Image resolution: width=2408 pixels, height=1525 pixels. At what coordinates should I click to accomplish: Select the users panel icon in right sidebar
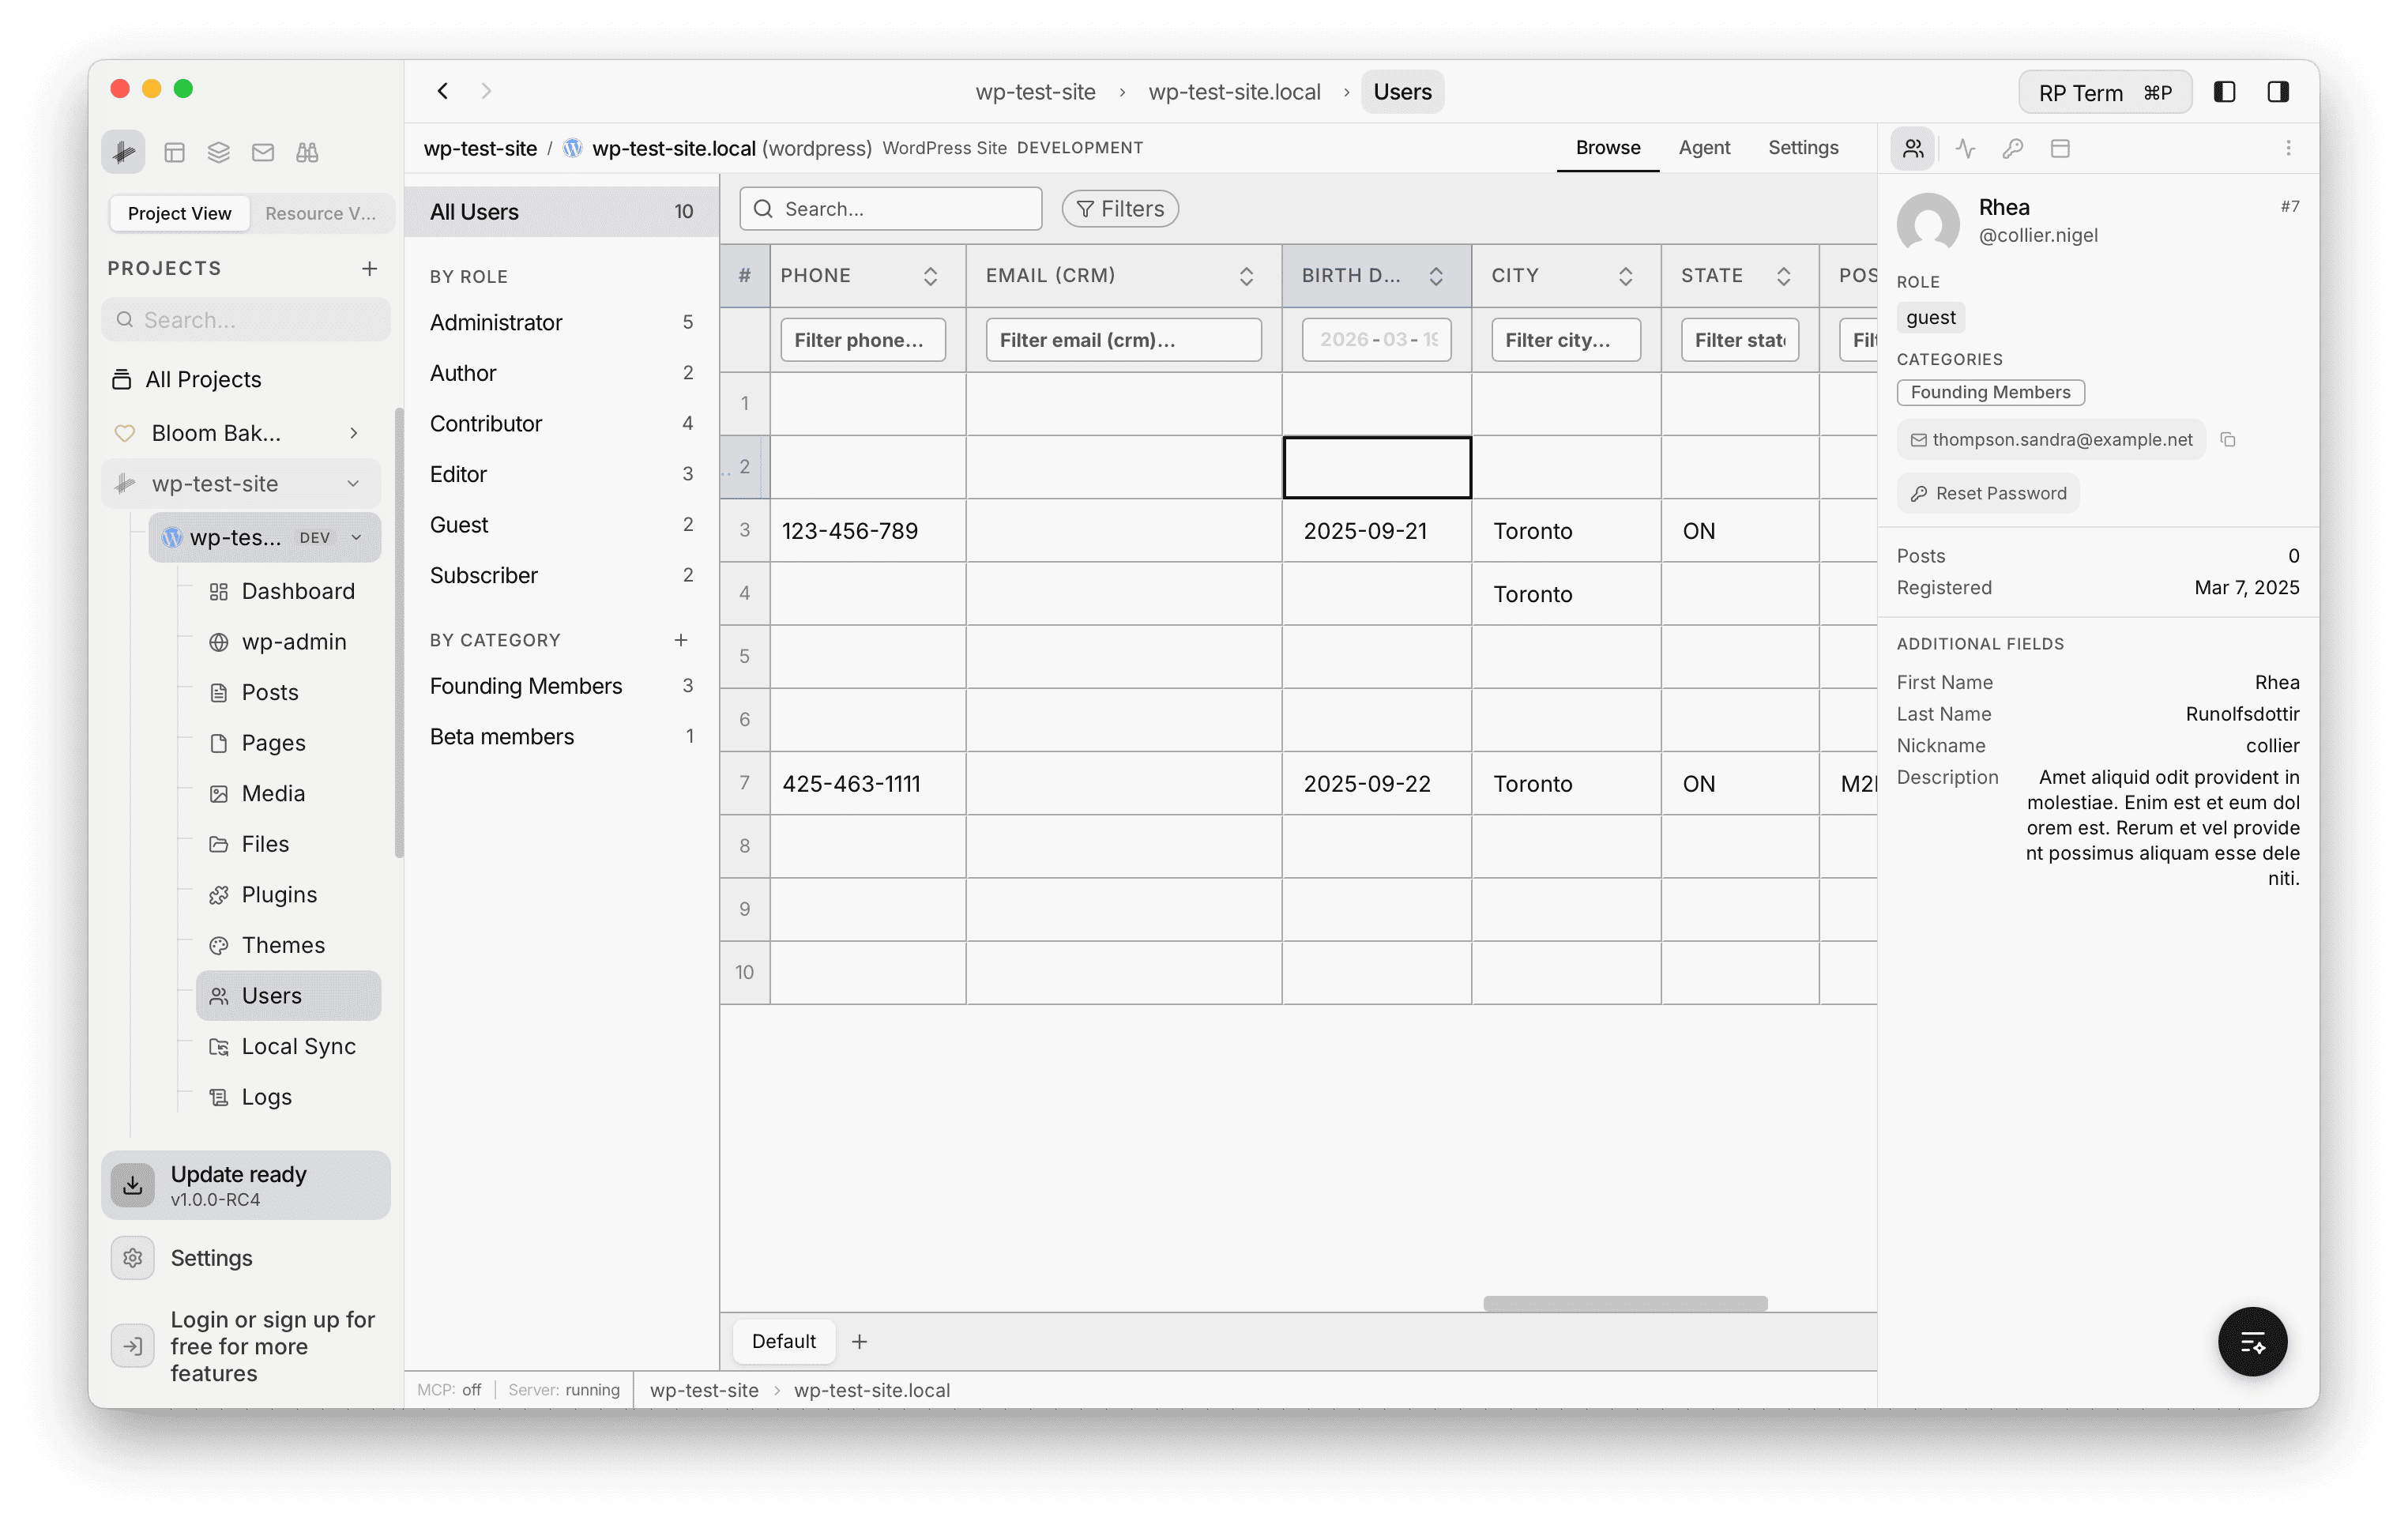point(1913,147)
